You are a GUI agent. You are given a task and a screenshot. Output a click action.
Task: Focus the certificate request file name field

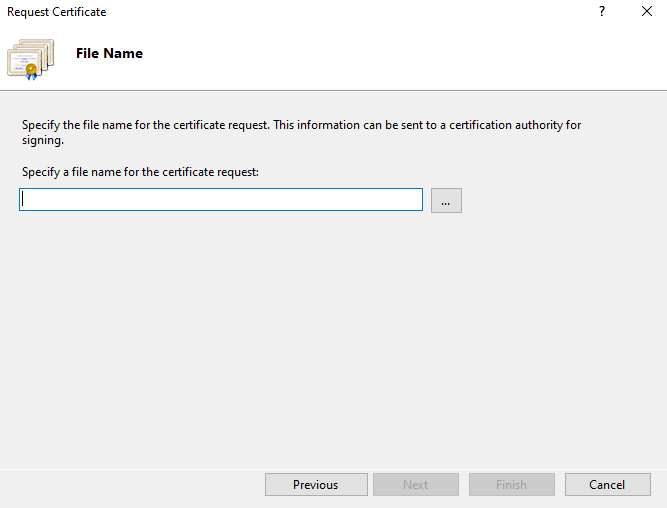pos(221,200)
